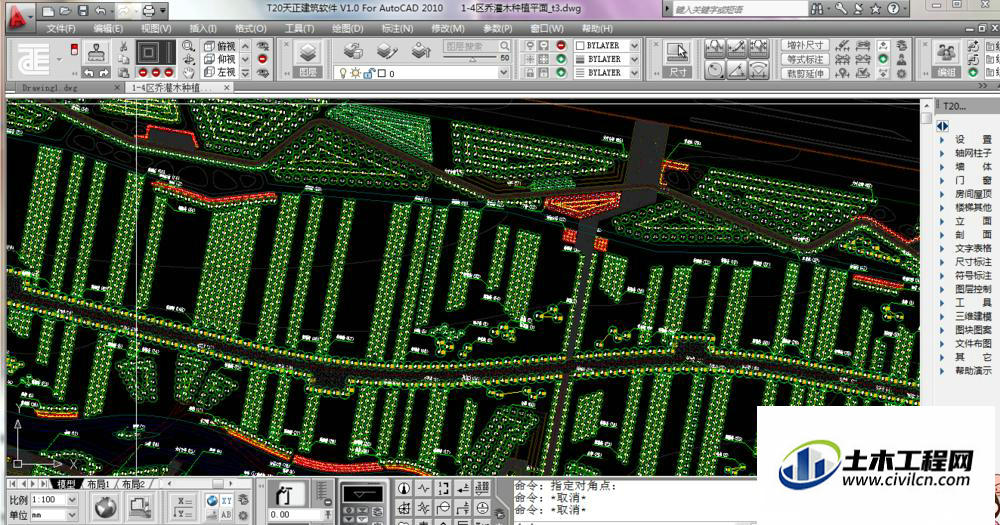Click the stamp icon in Tangent toolbar
Image resolution: width=1000 pixels, height=525 pixels.
96,52
